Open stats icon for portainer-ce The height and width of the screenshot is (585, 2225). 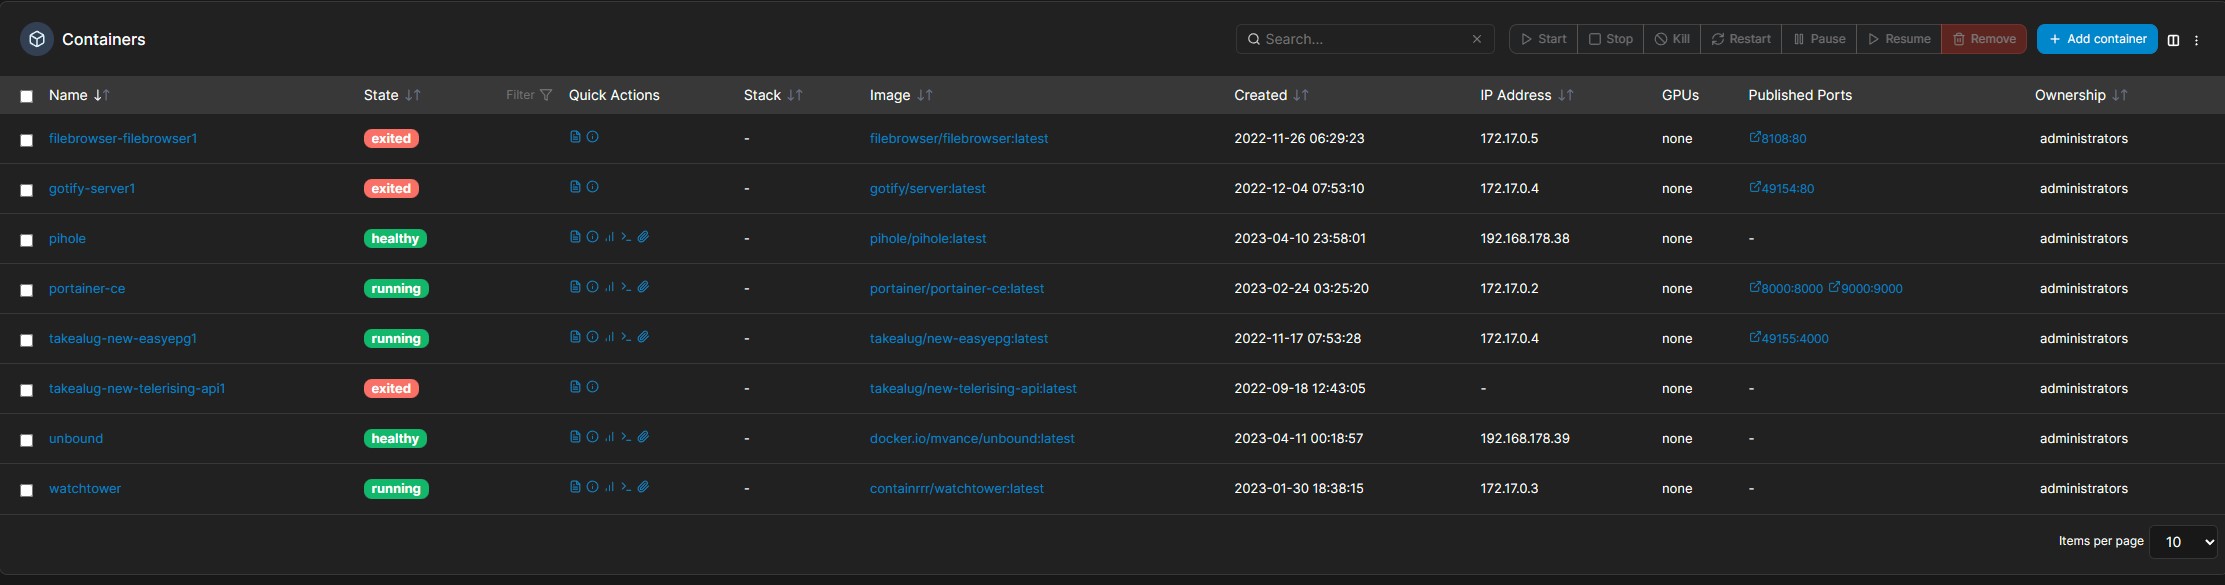point(609,287)
